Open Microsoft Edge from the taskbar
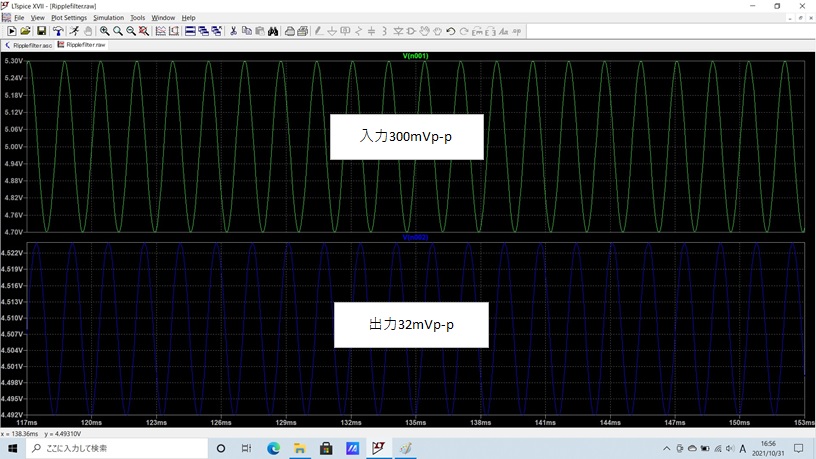Viewport: 816px width, 459px height. (273, 449)
